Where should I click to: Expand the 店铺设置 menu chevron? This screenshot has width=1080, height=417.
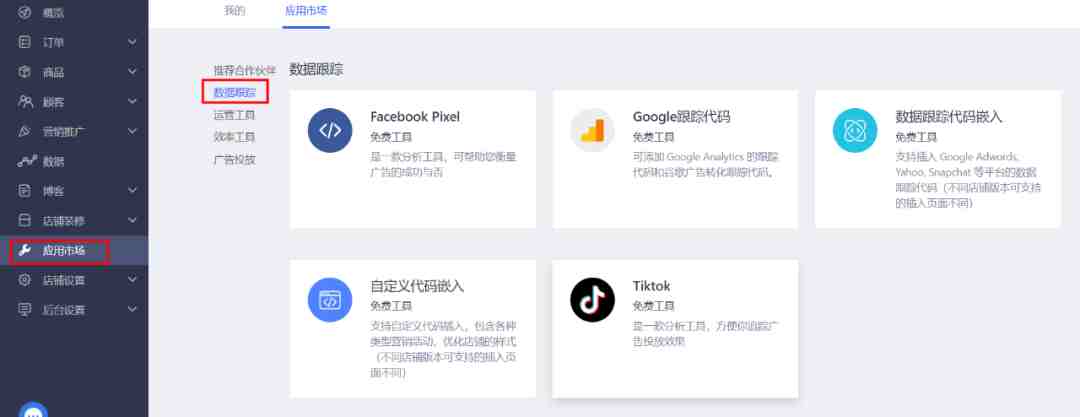[x=132, y=280]
